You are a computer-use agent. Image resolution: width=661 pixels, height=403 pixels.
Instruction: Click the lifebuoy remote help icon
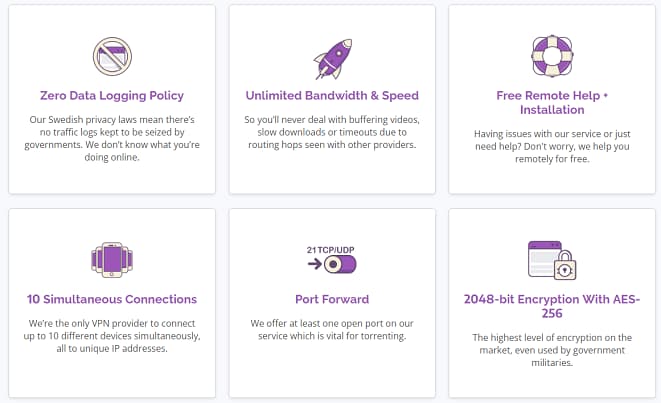coord(551,56)
